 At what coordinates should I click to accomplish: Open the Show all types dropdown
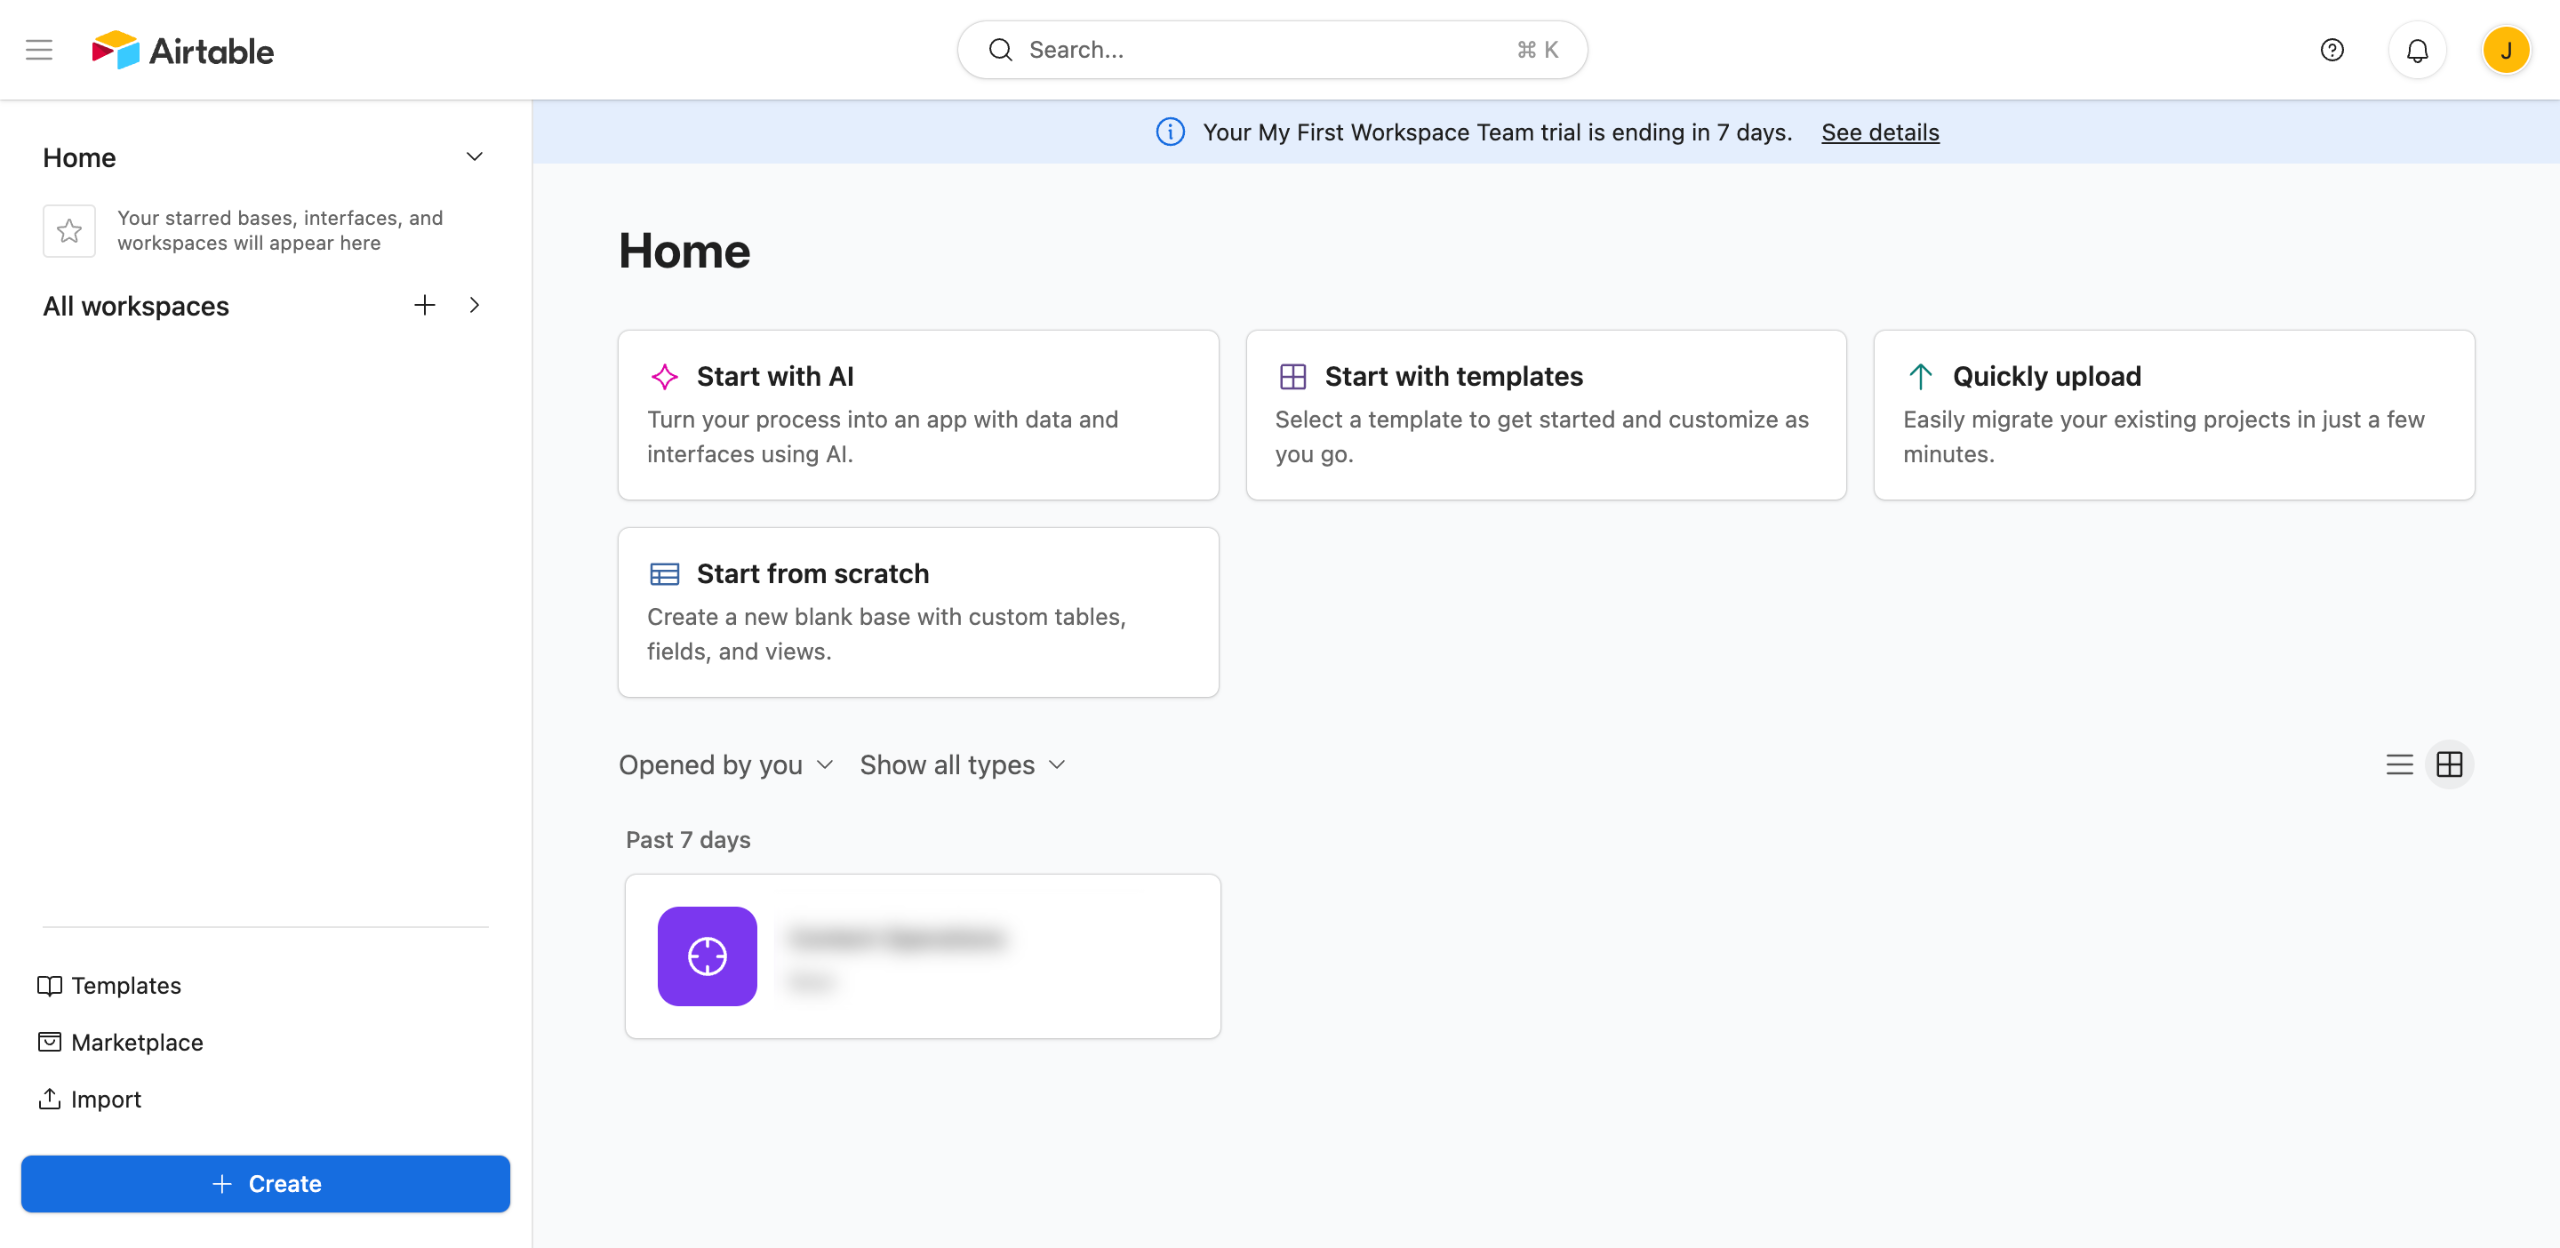[x=962, y=765]
